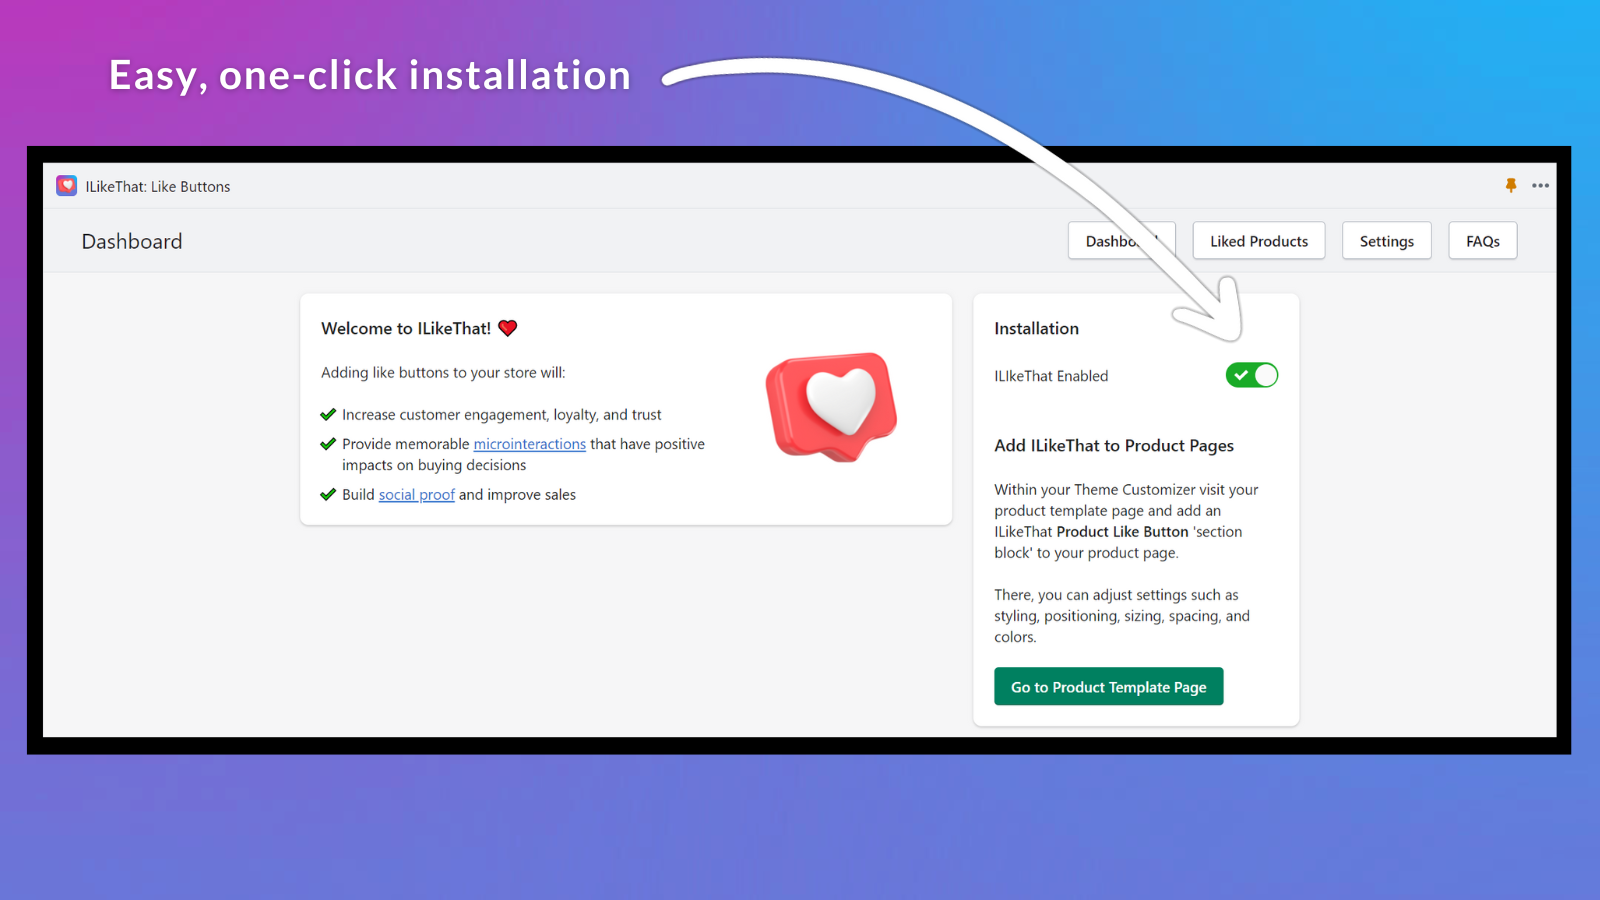
Task: Click the Add ILikeThat to Product Pages heading
Action: click(x=1114, y=446)
